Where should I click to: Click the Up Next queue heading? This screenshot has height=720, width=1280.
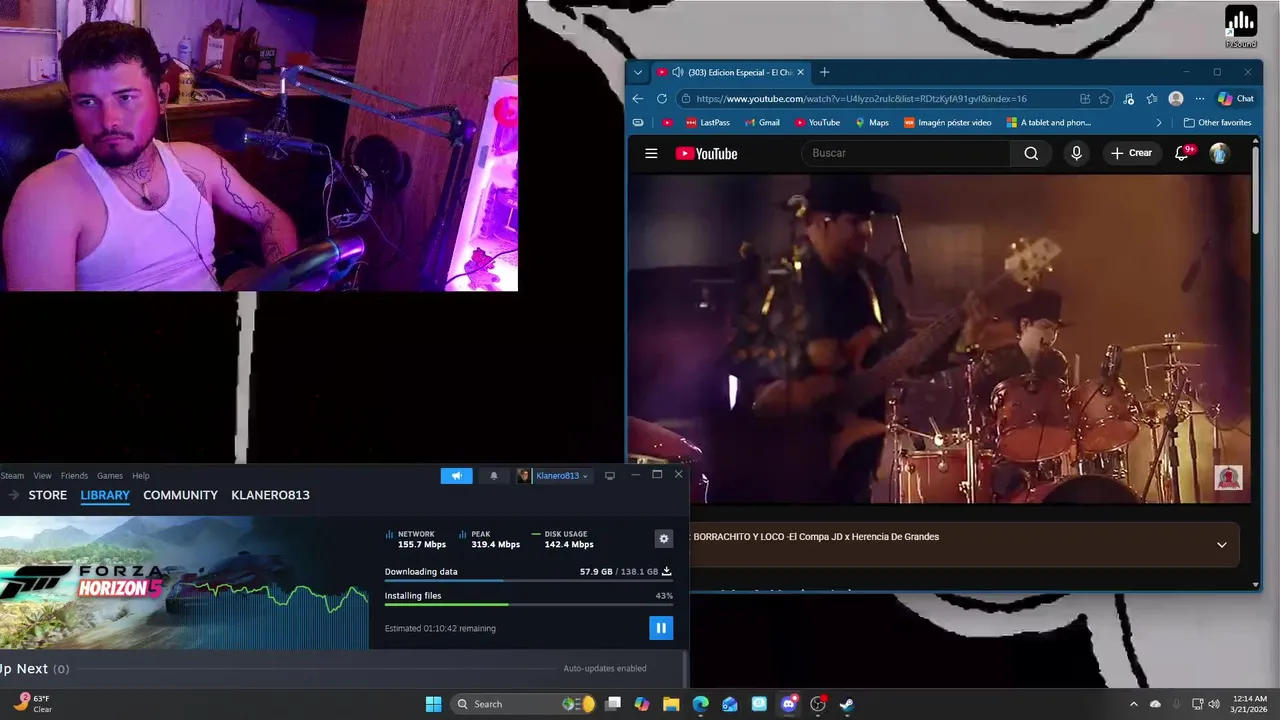[34, 668]
